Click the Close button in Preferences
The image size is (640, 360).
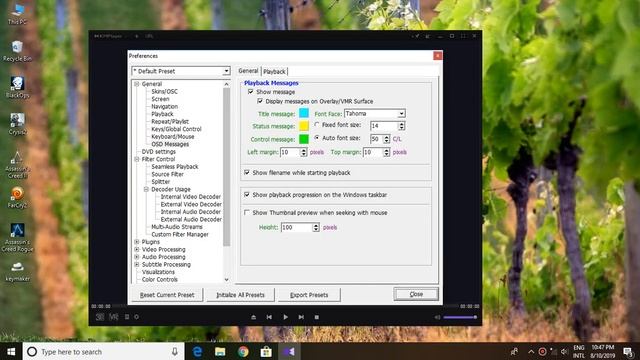(416, 294)
